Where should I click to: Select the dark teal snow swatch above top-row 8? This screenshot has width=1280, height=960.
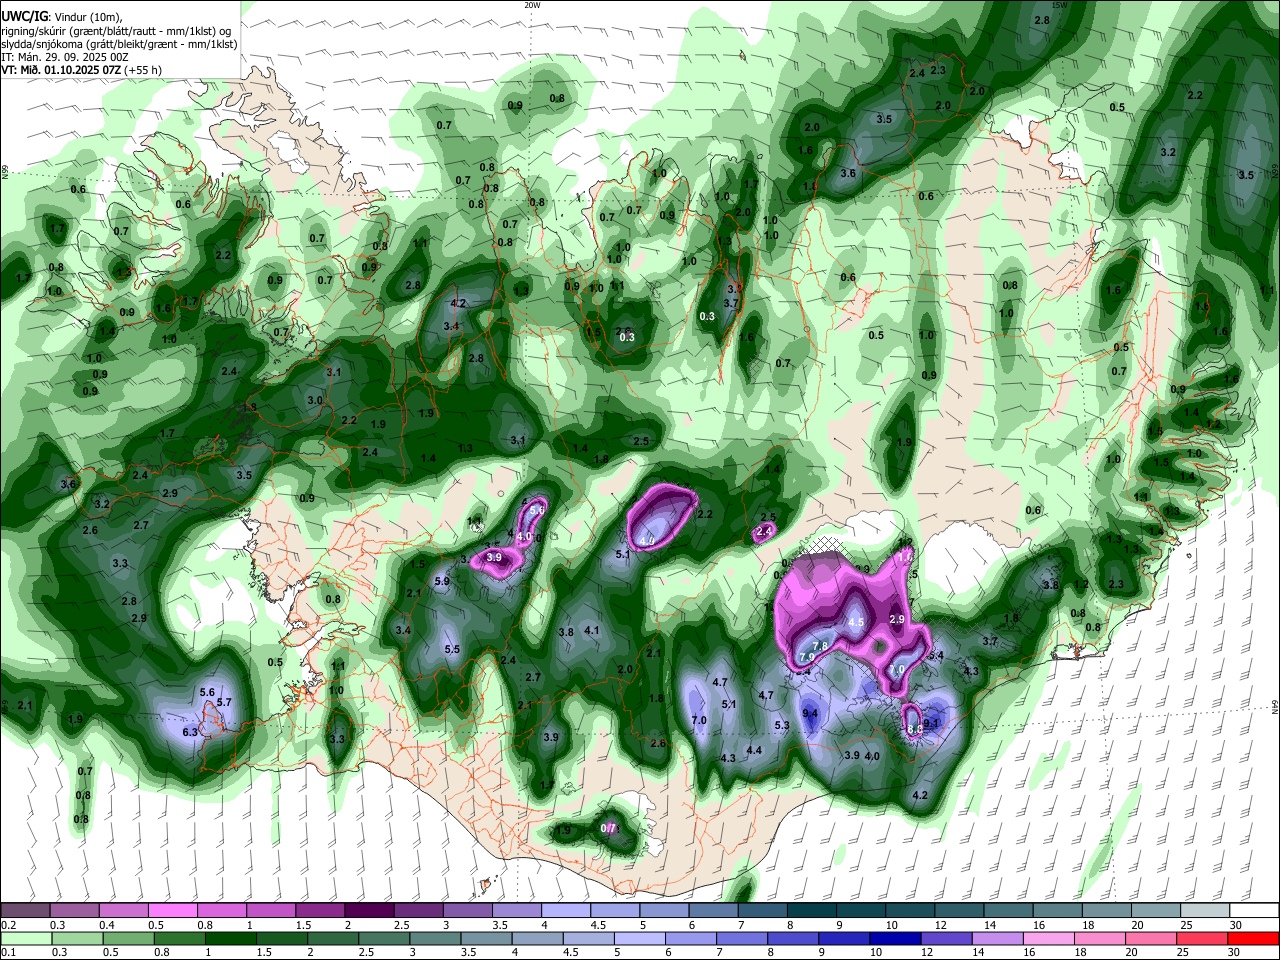(x=811, y=911)
